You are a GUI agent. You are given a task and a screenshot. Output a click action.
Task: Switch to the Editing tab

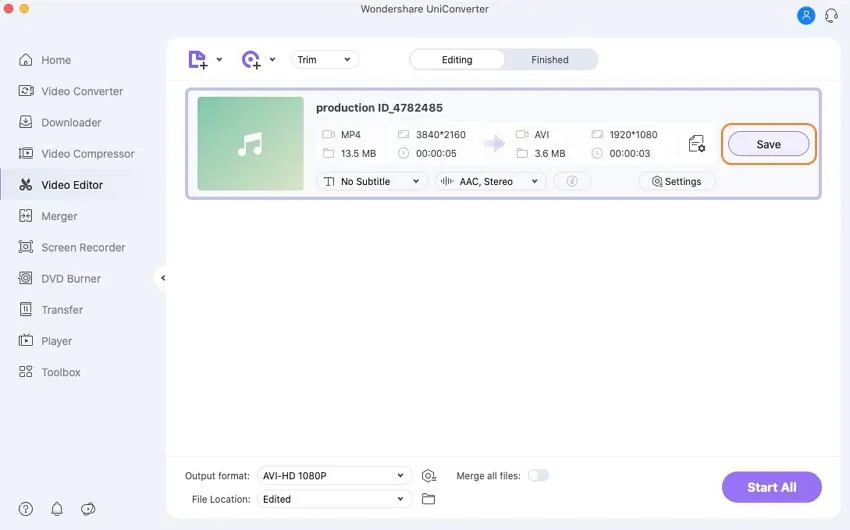(457, 60)
